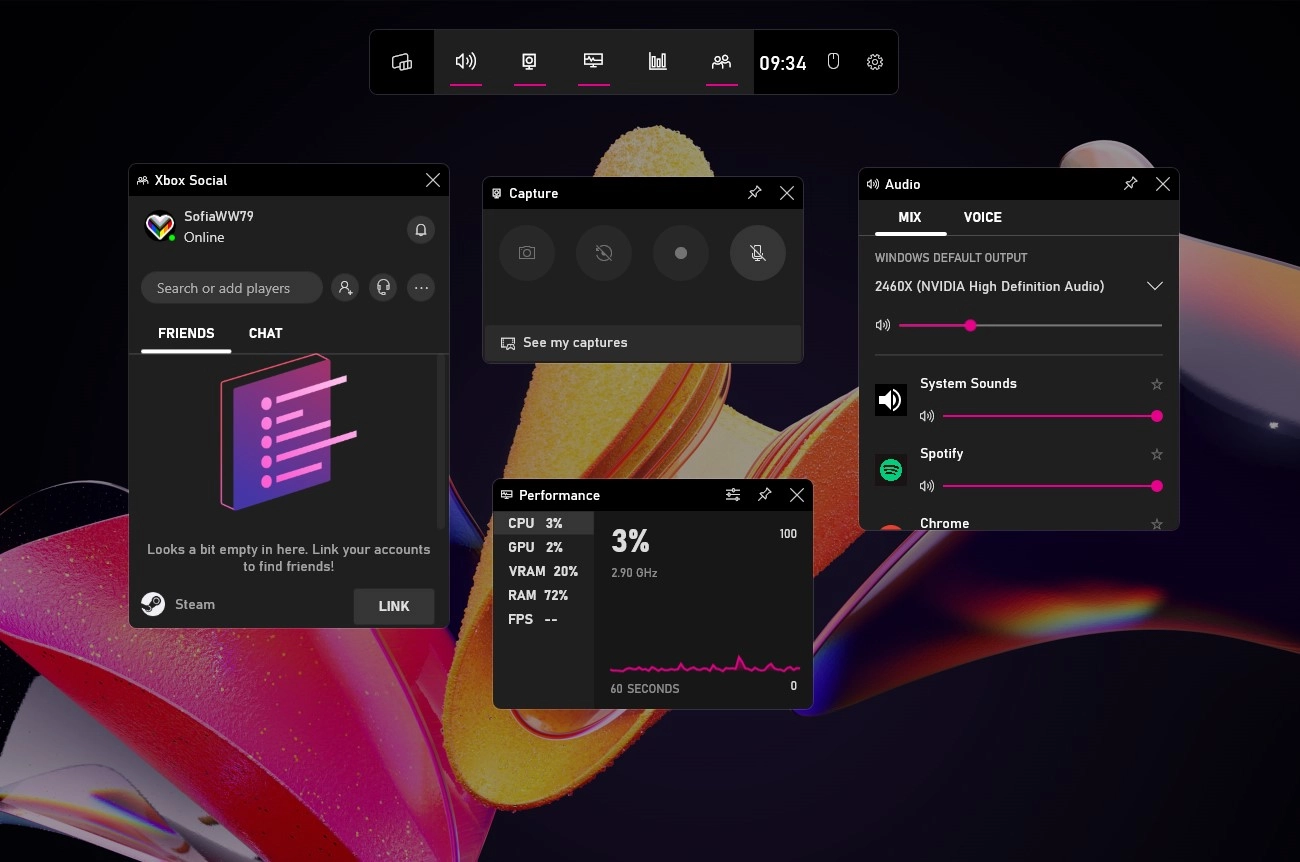
Task: Click the Online status text
Action: pos(204,237)
